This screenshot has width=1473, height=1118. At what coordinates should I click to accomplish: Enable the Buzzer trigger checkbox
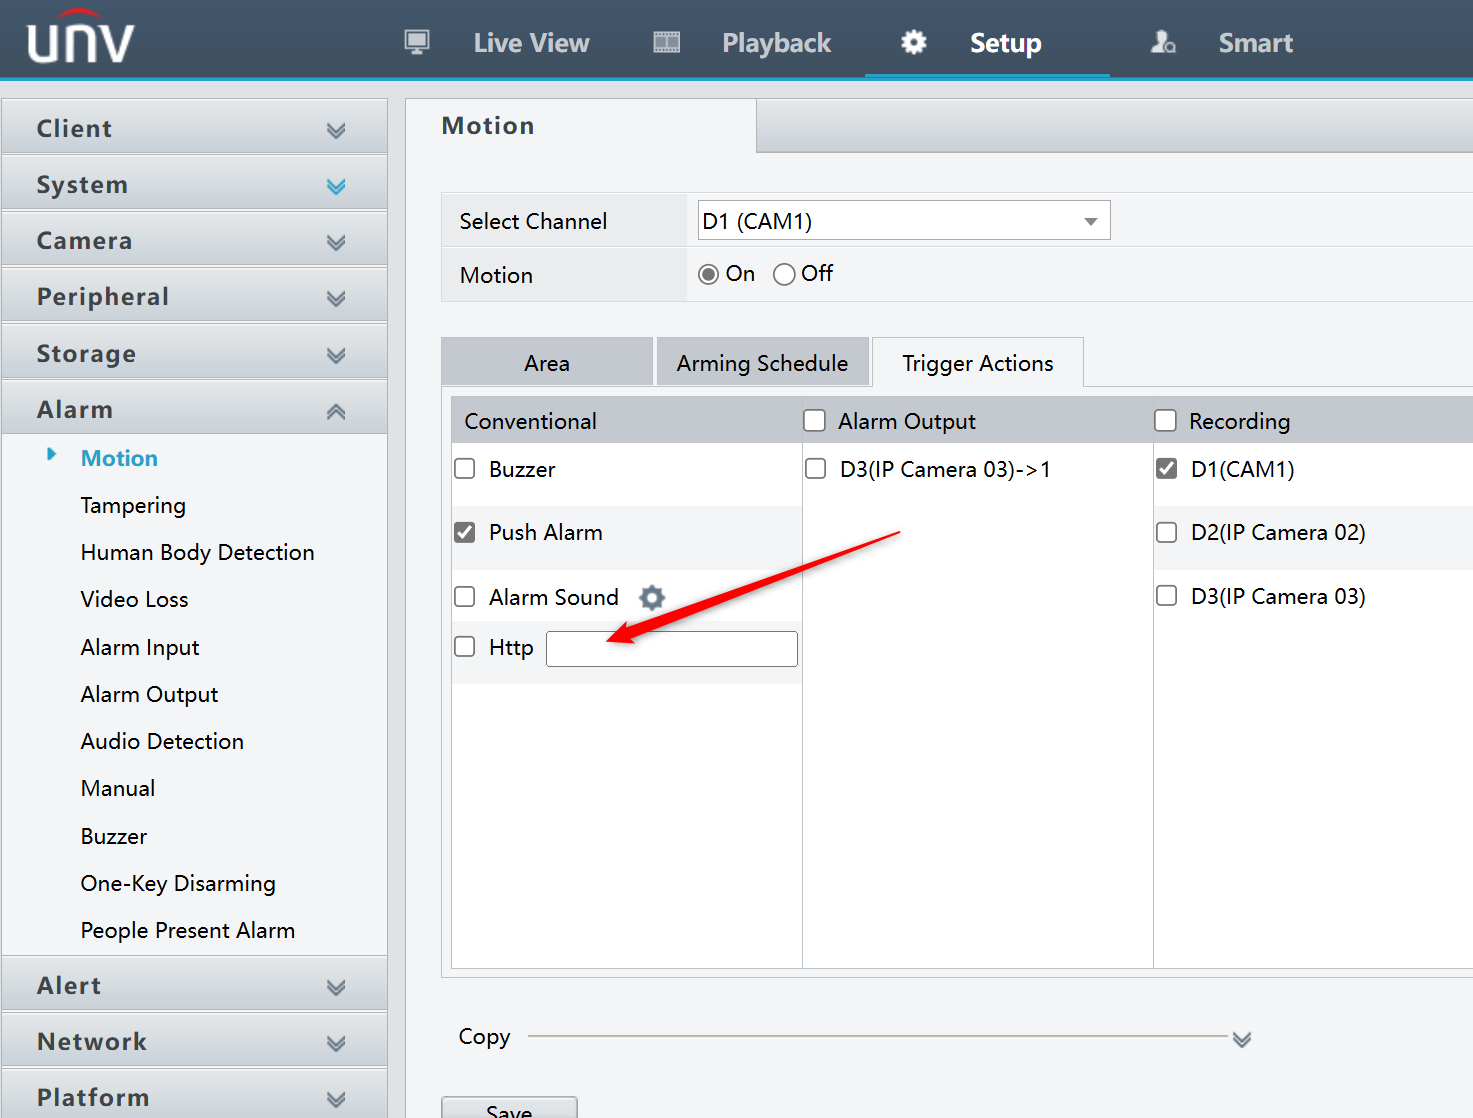(x=464, y=468)
